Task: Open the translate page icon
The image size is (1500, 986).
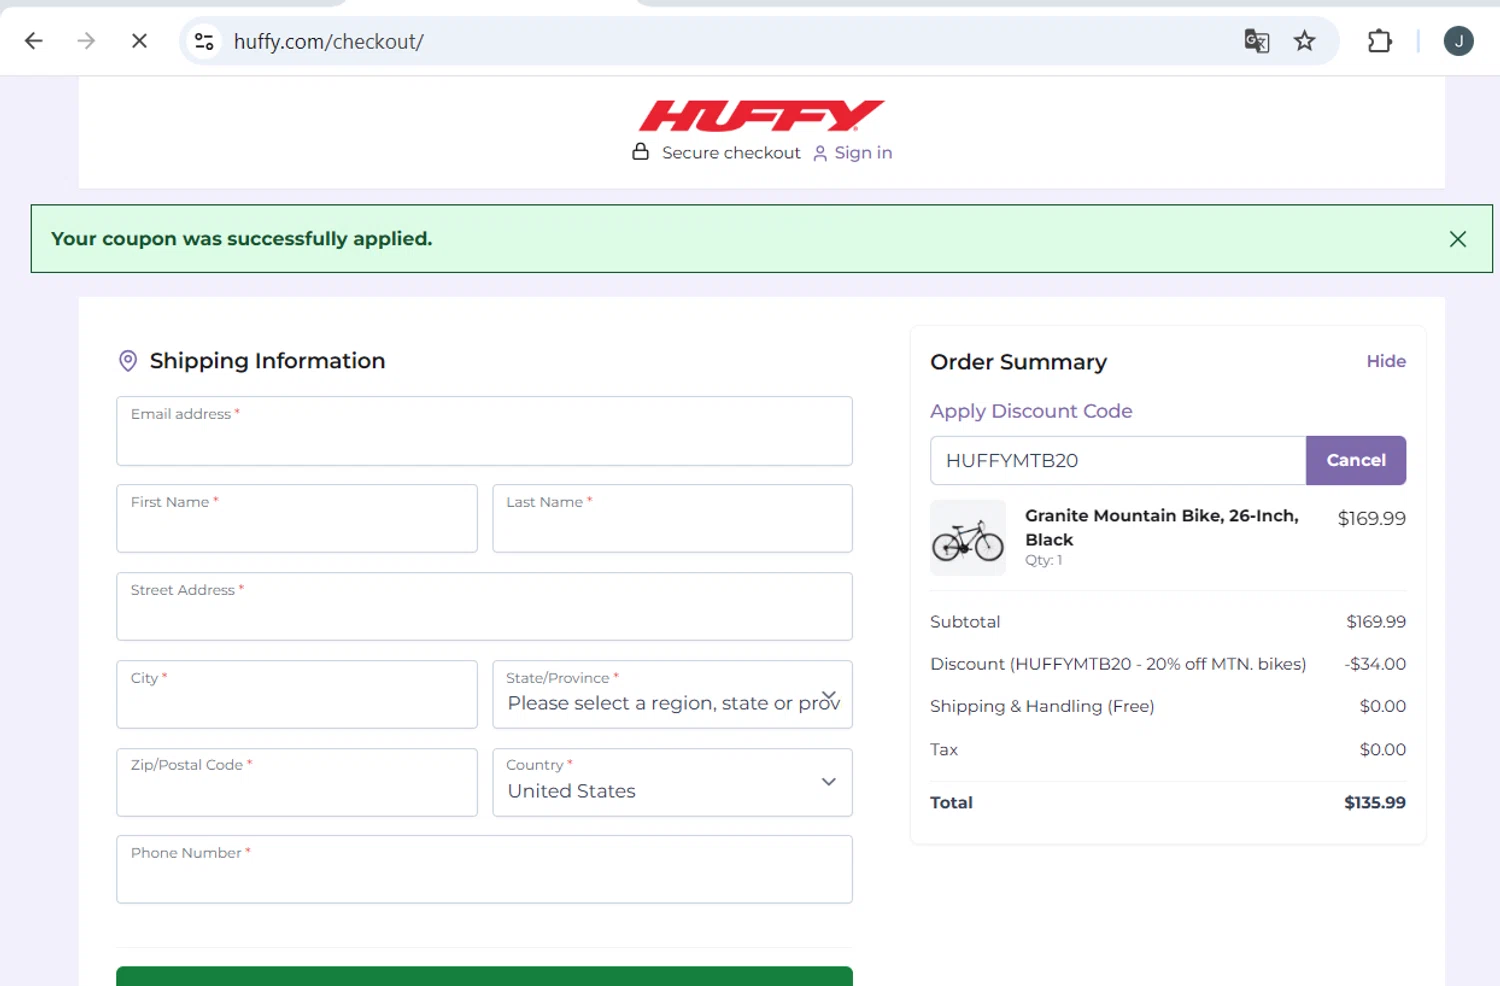Action: click(1256, 41)
